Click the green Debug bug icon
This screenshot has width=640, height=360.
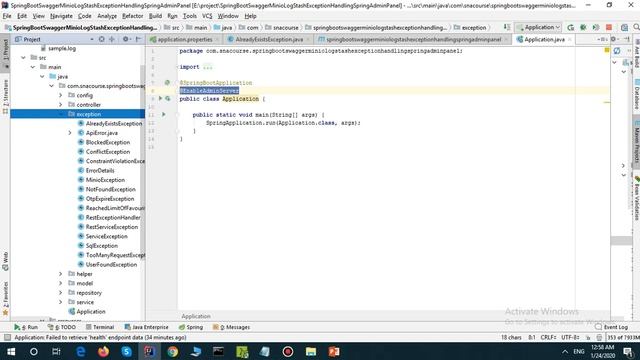point(583,27)
